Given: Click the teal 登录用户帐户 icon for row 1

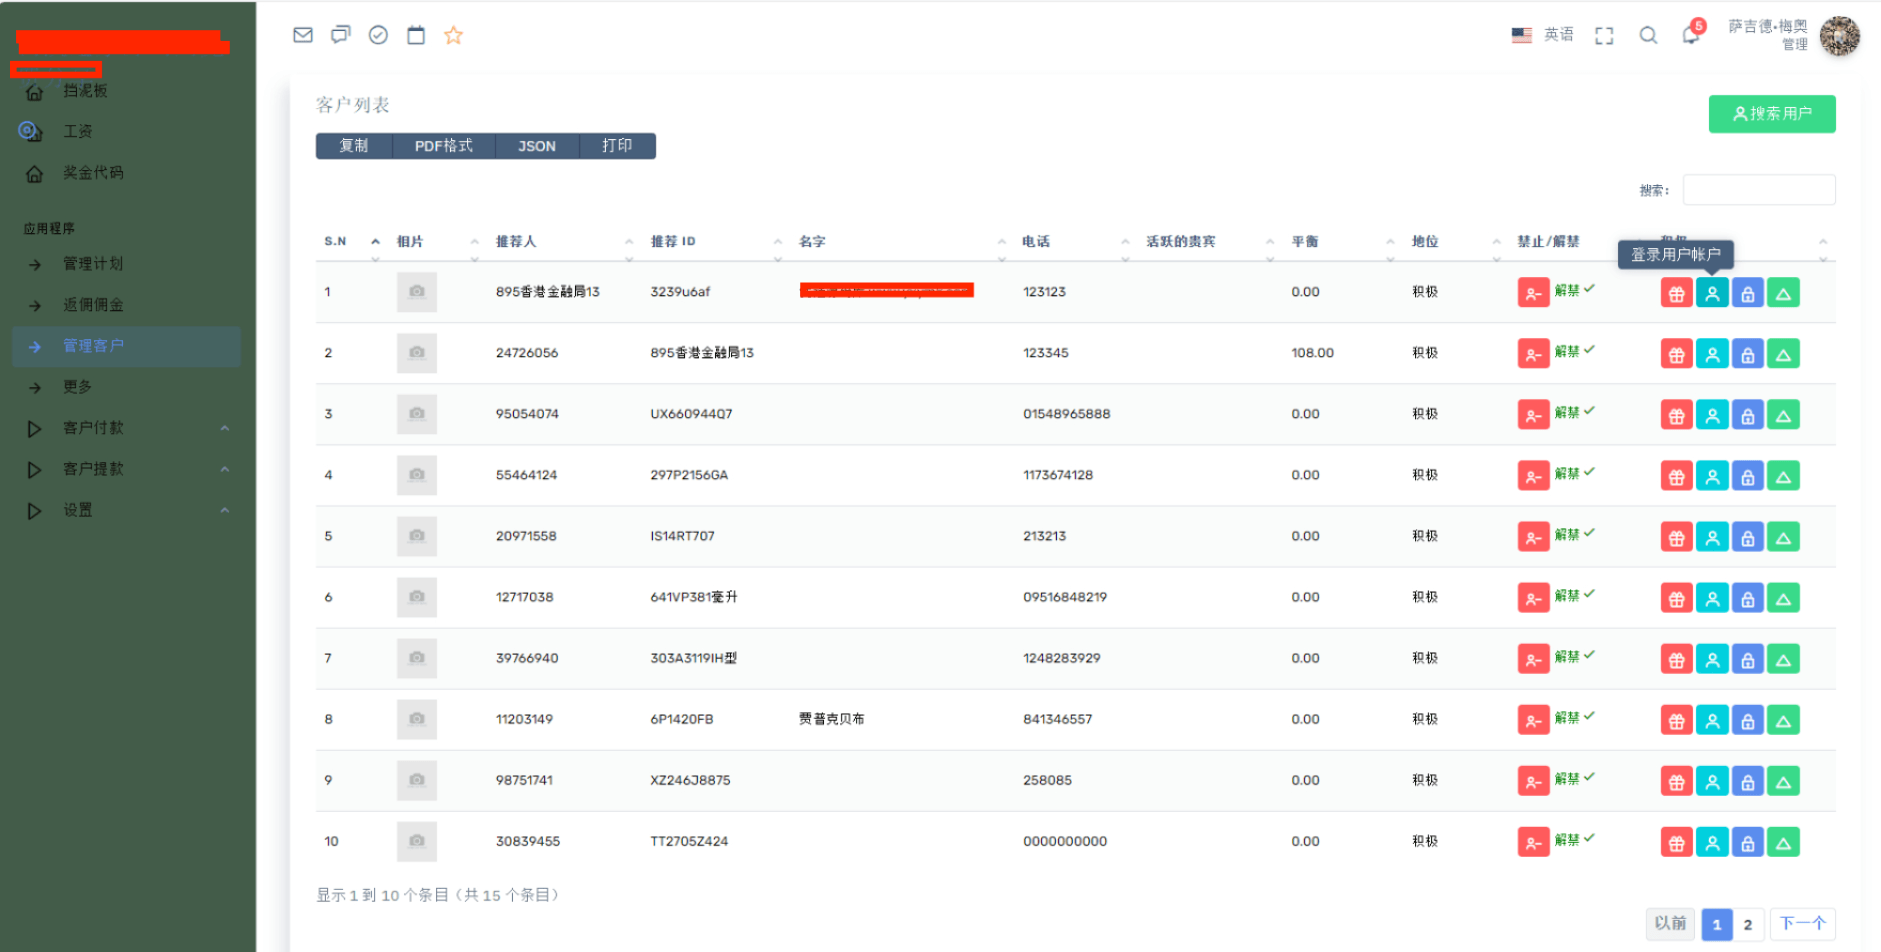Looking at the screenshot, I should tap(1712, 292).
